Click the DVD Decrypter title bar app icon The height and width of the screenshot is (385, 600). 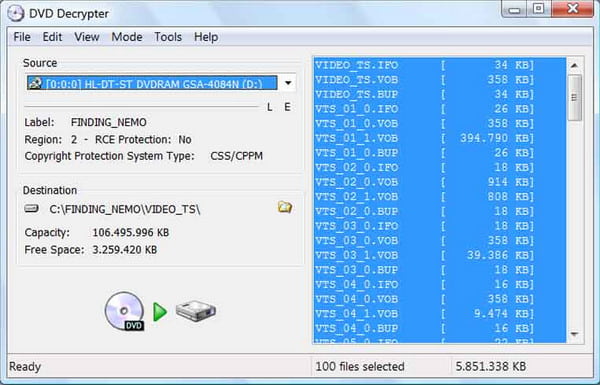15,13
